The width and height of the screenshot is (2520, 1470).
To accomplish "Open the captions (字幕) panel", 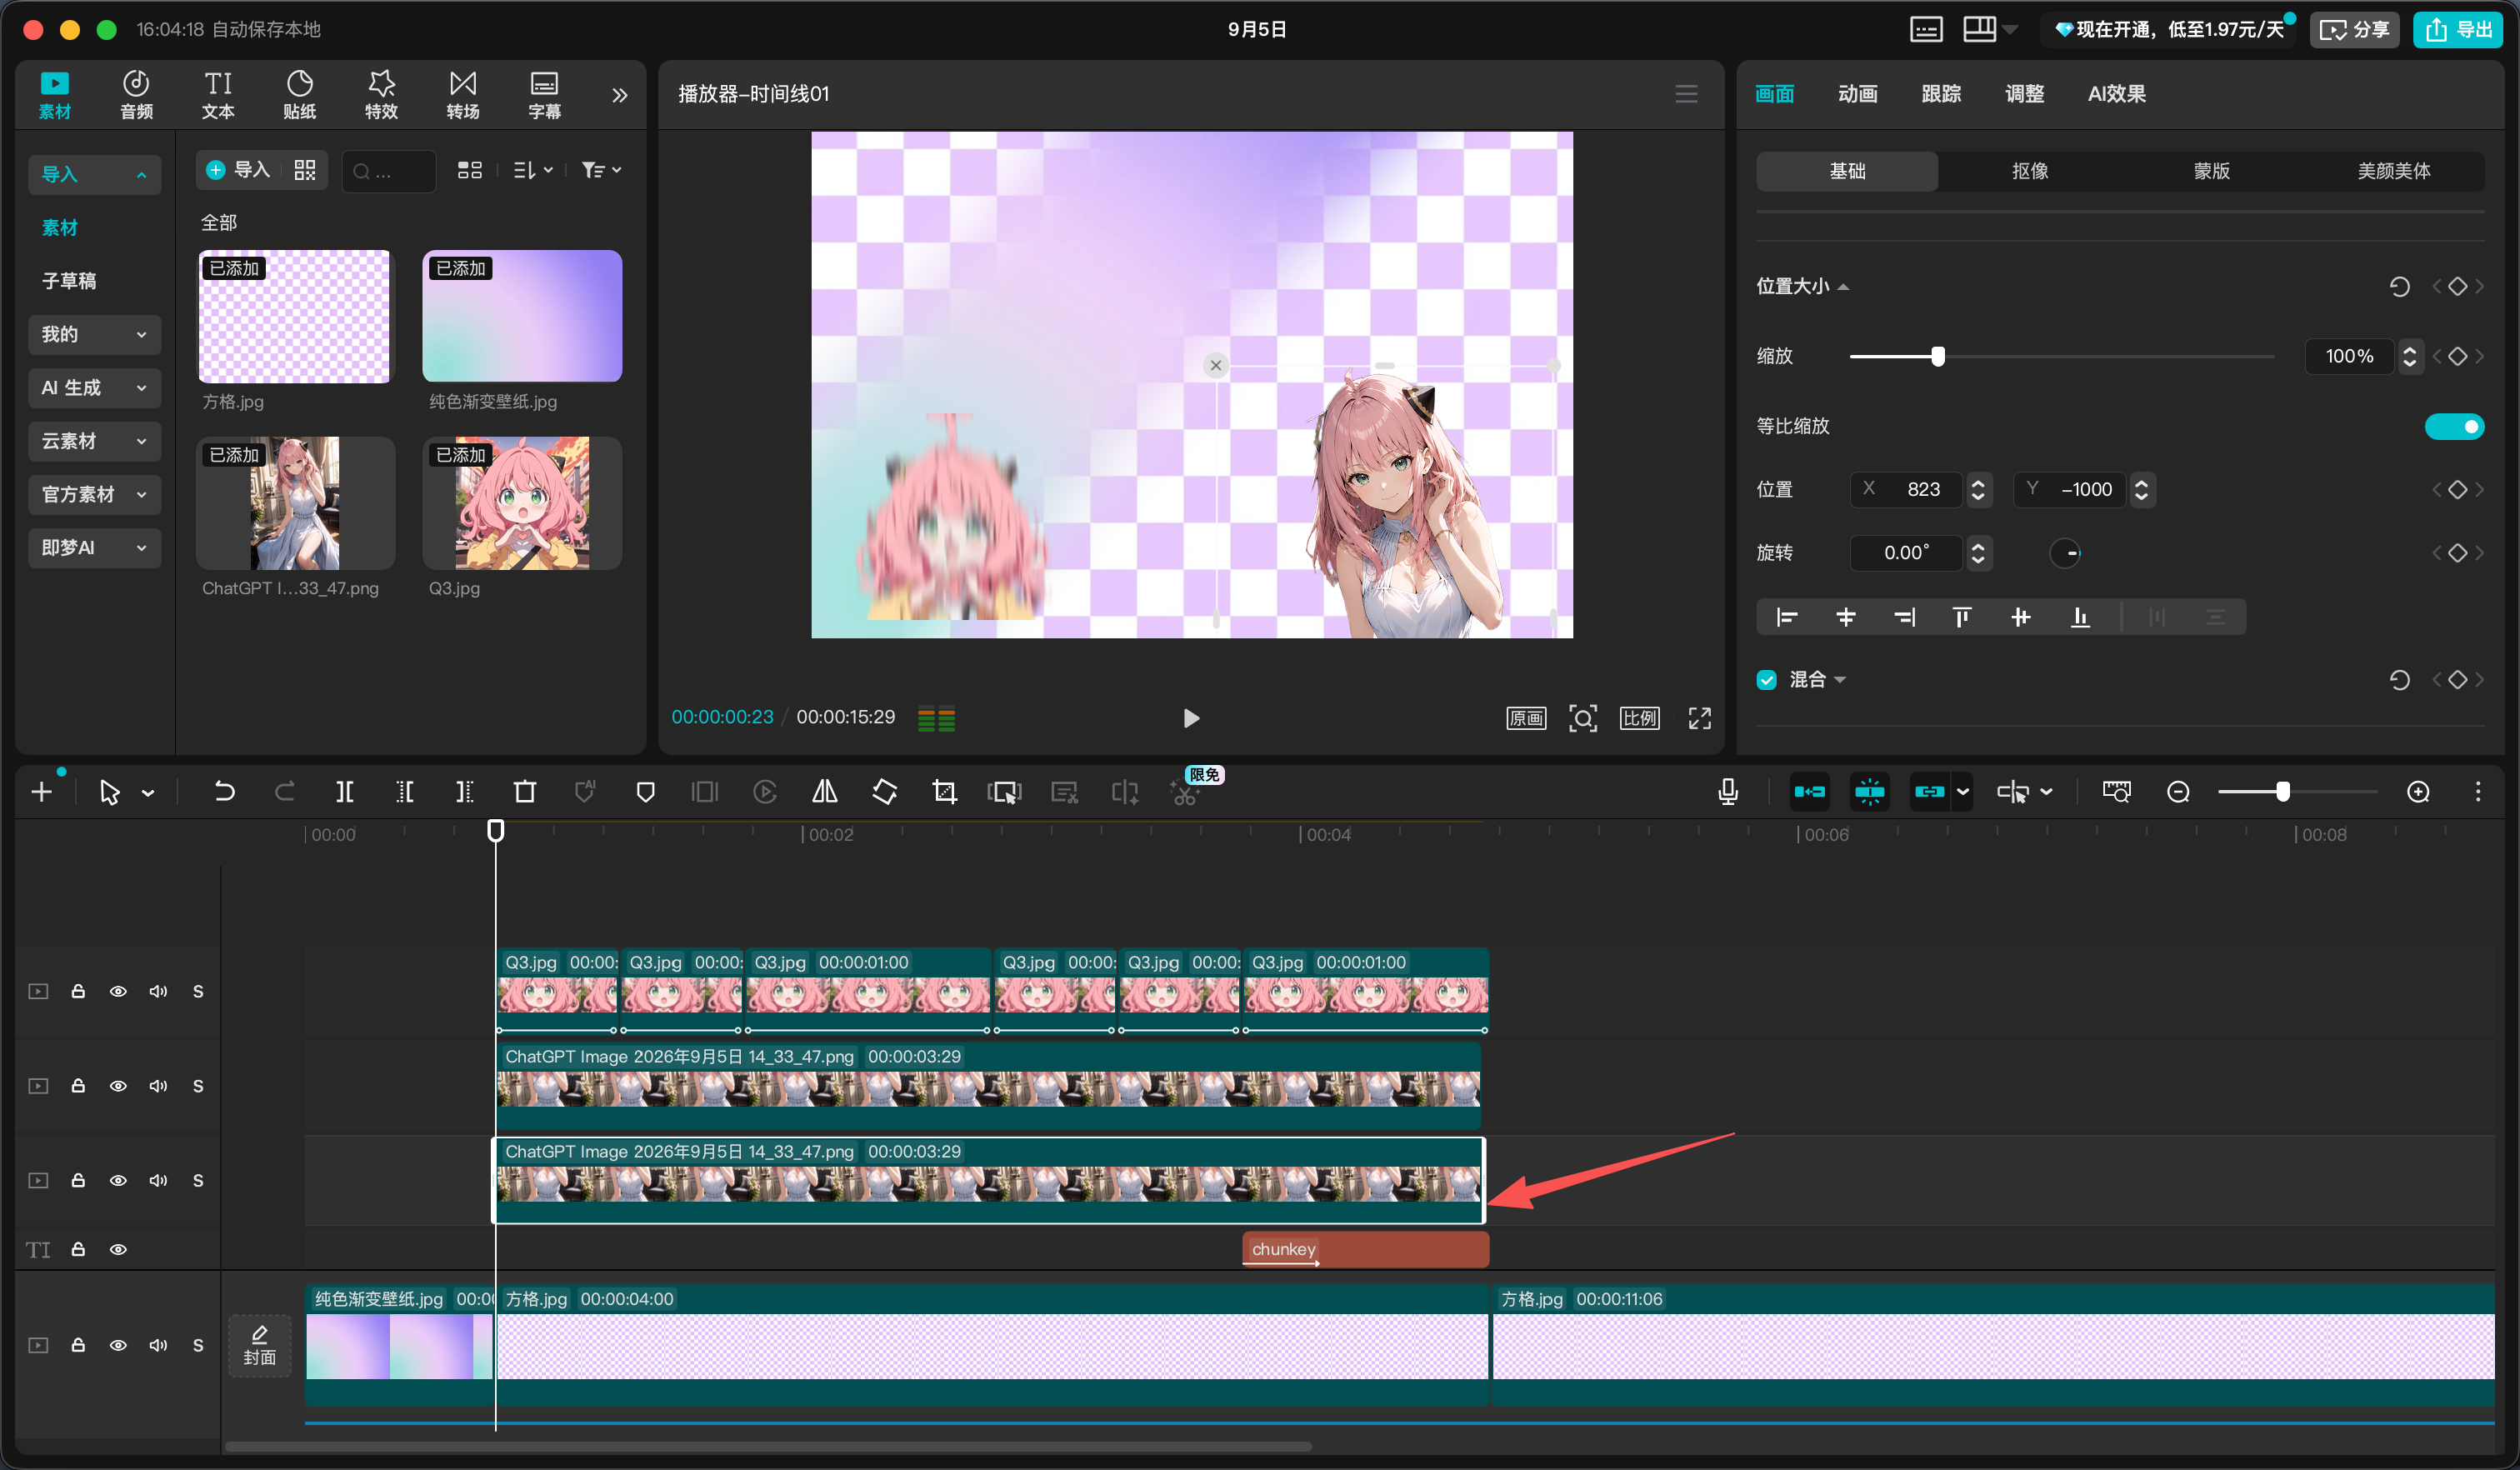I will click(544, 95).
